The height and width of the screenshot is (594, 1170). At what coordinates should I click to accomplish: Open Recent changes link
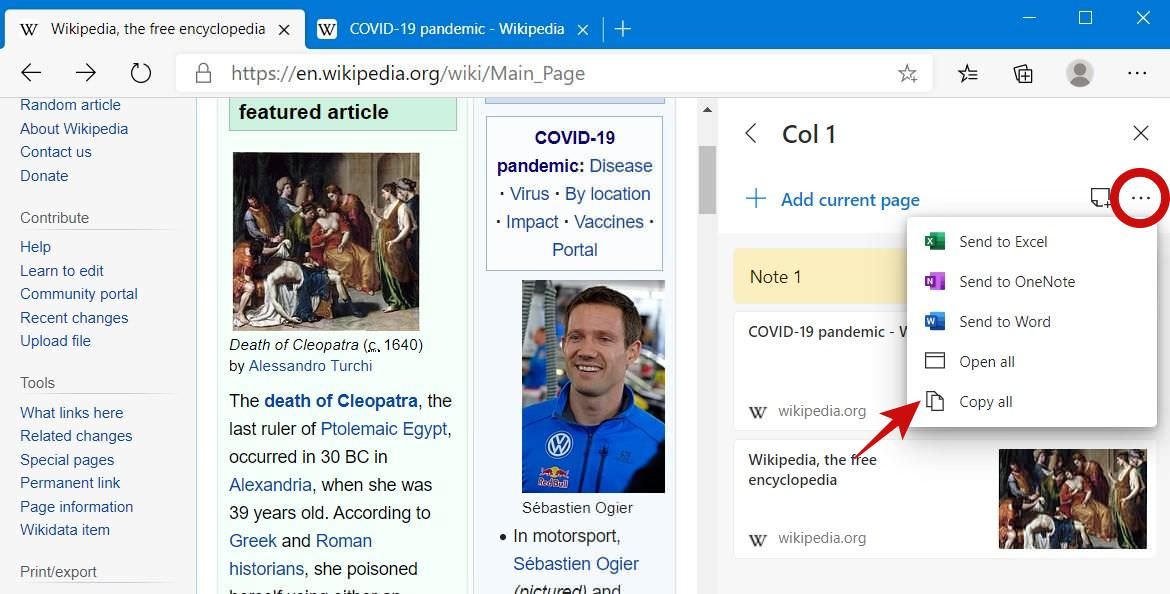(74, 317)
